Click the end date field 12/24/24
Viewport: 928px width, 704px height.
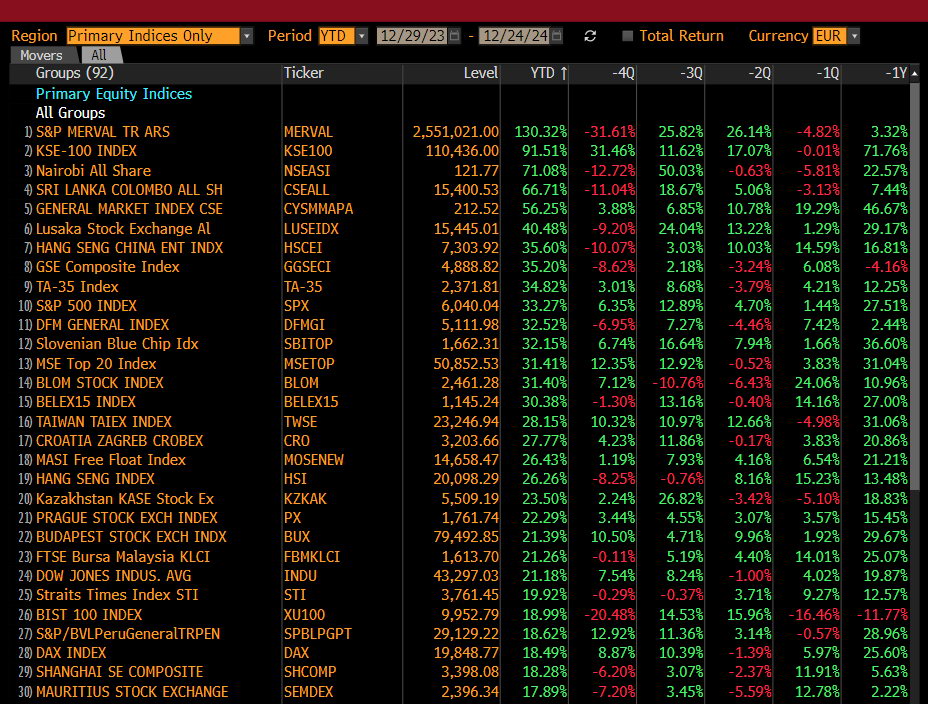click(x=515, y=36)
